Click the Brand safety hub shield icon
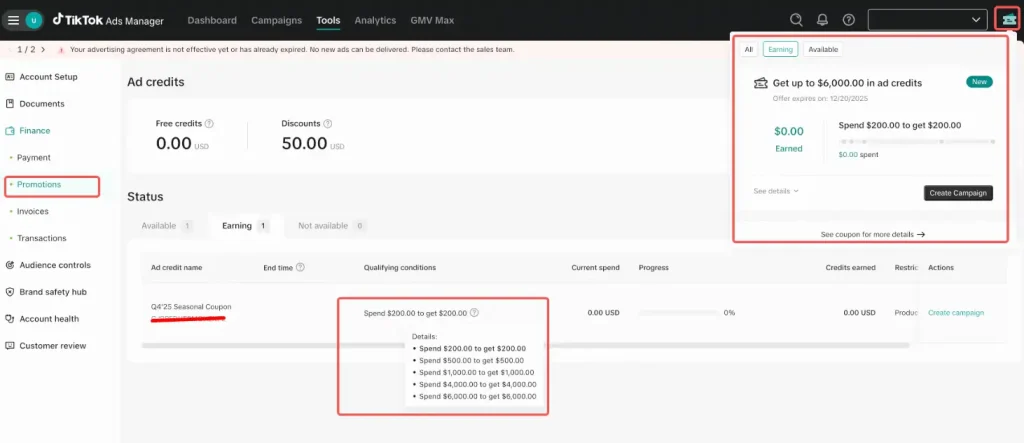The image size is (1024, 443). 9,291
